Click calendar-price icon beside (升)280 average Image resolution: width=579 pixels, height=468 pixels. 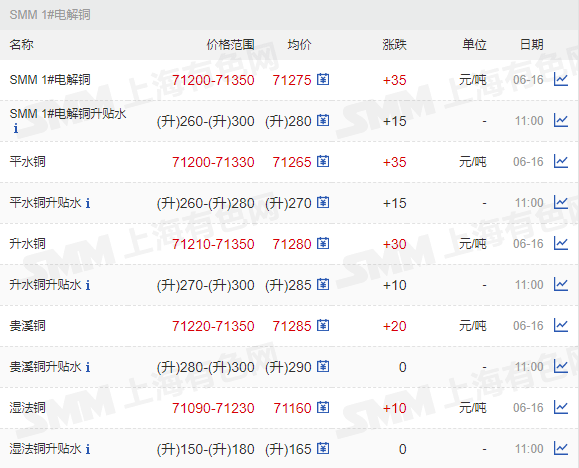[x=323, y=120]
